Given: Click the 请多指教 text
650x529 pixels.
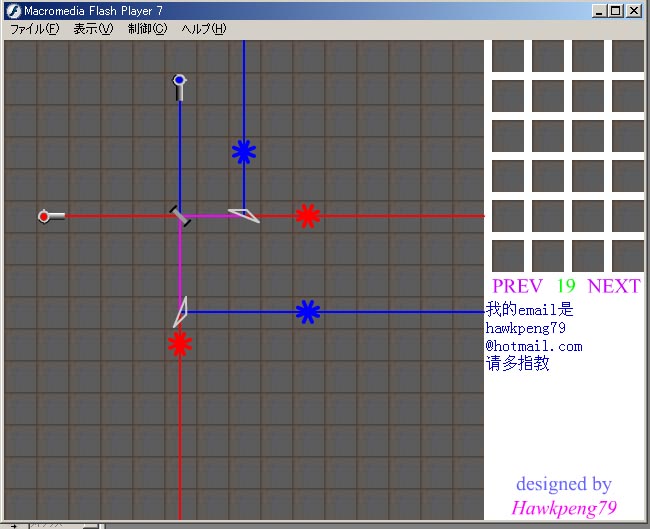Looking at the screenshot, I should pos(517,363).
